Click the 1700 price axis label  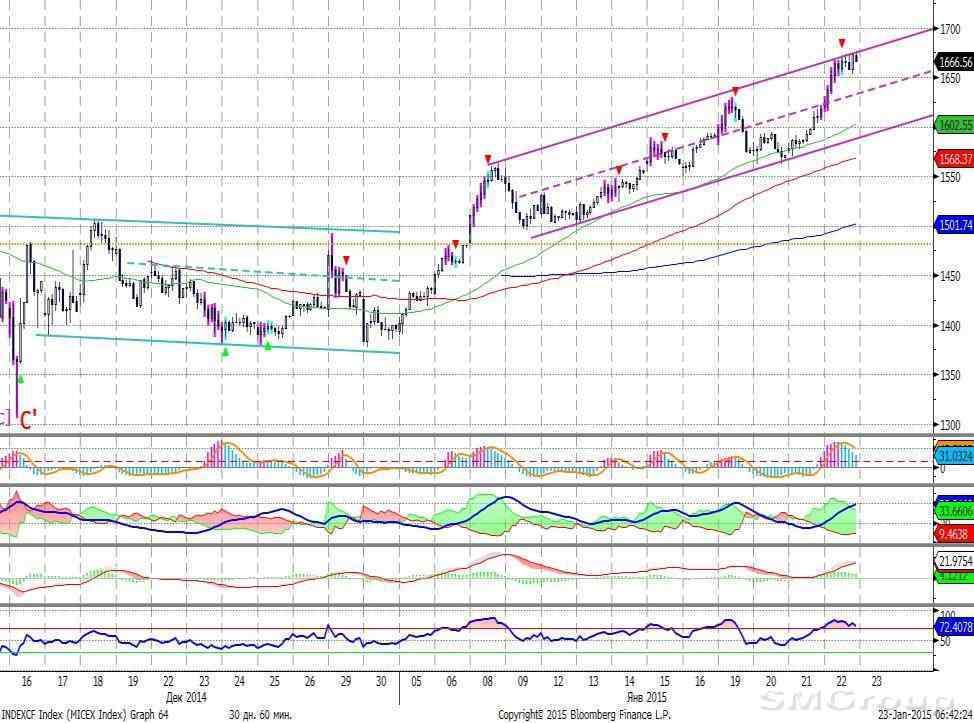point(950,29)
